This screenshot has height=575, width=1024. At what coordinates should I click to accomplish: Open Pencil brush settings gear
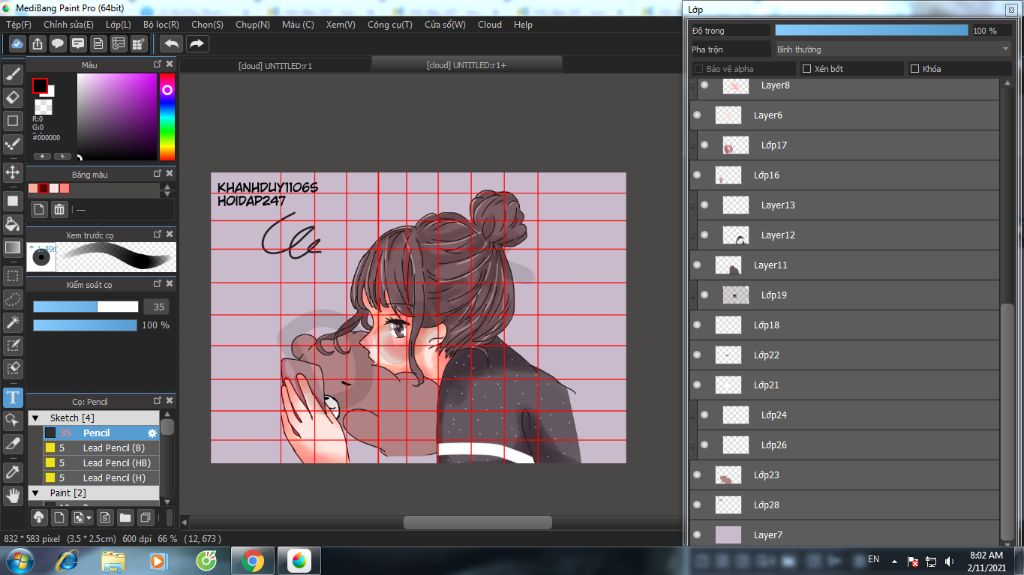click(x=152, y=433)
